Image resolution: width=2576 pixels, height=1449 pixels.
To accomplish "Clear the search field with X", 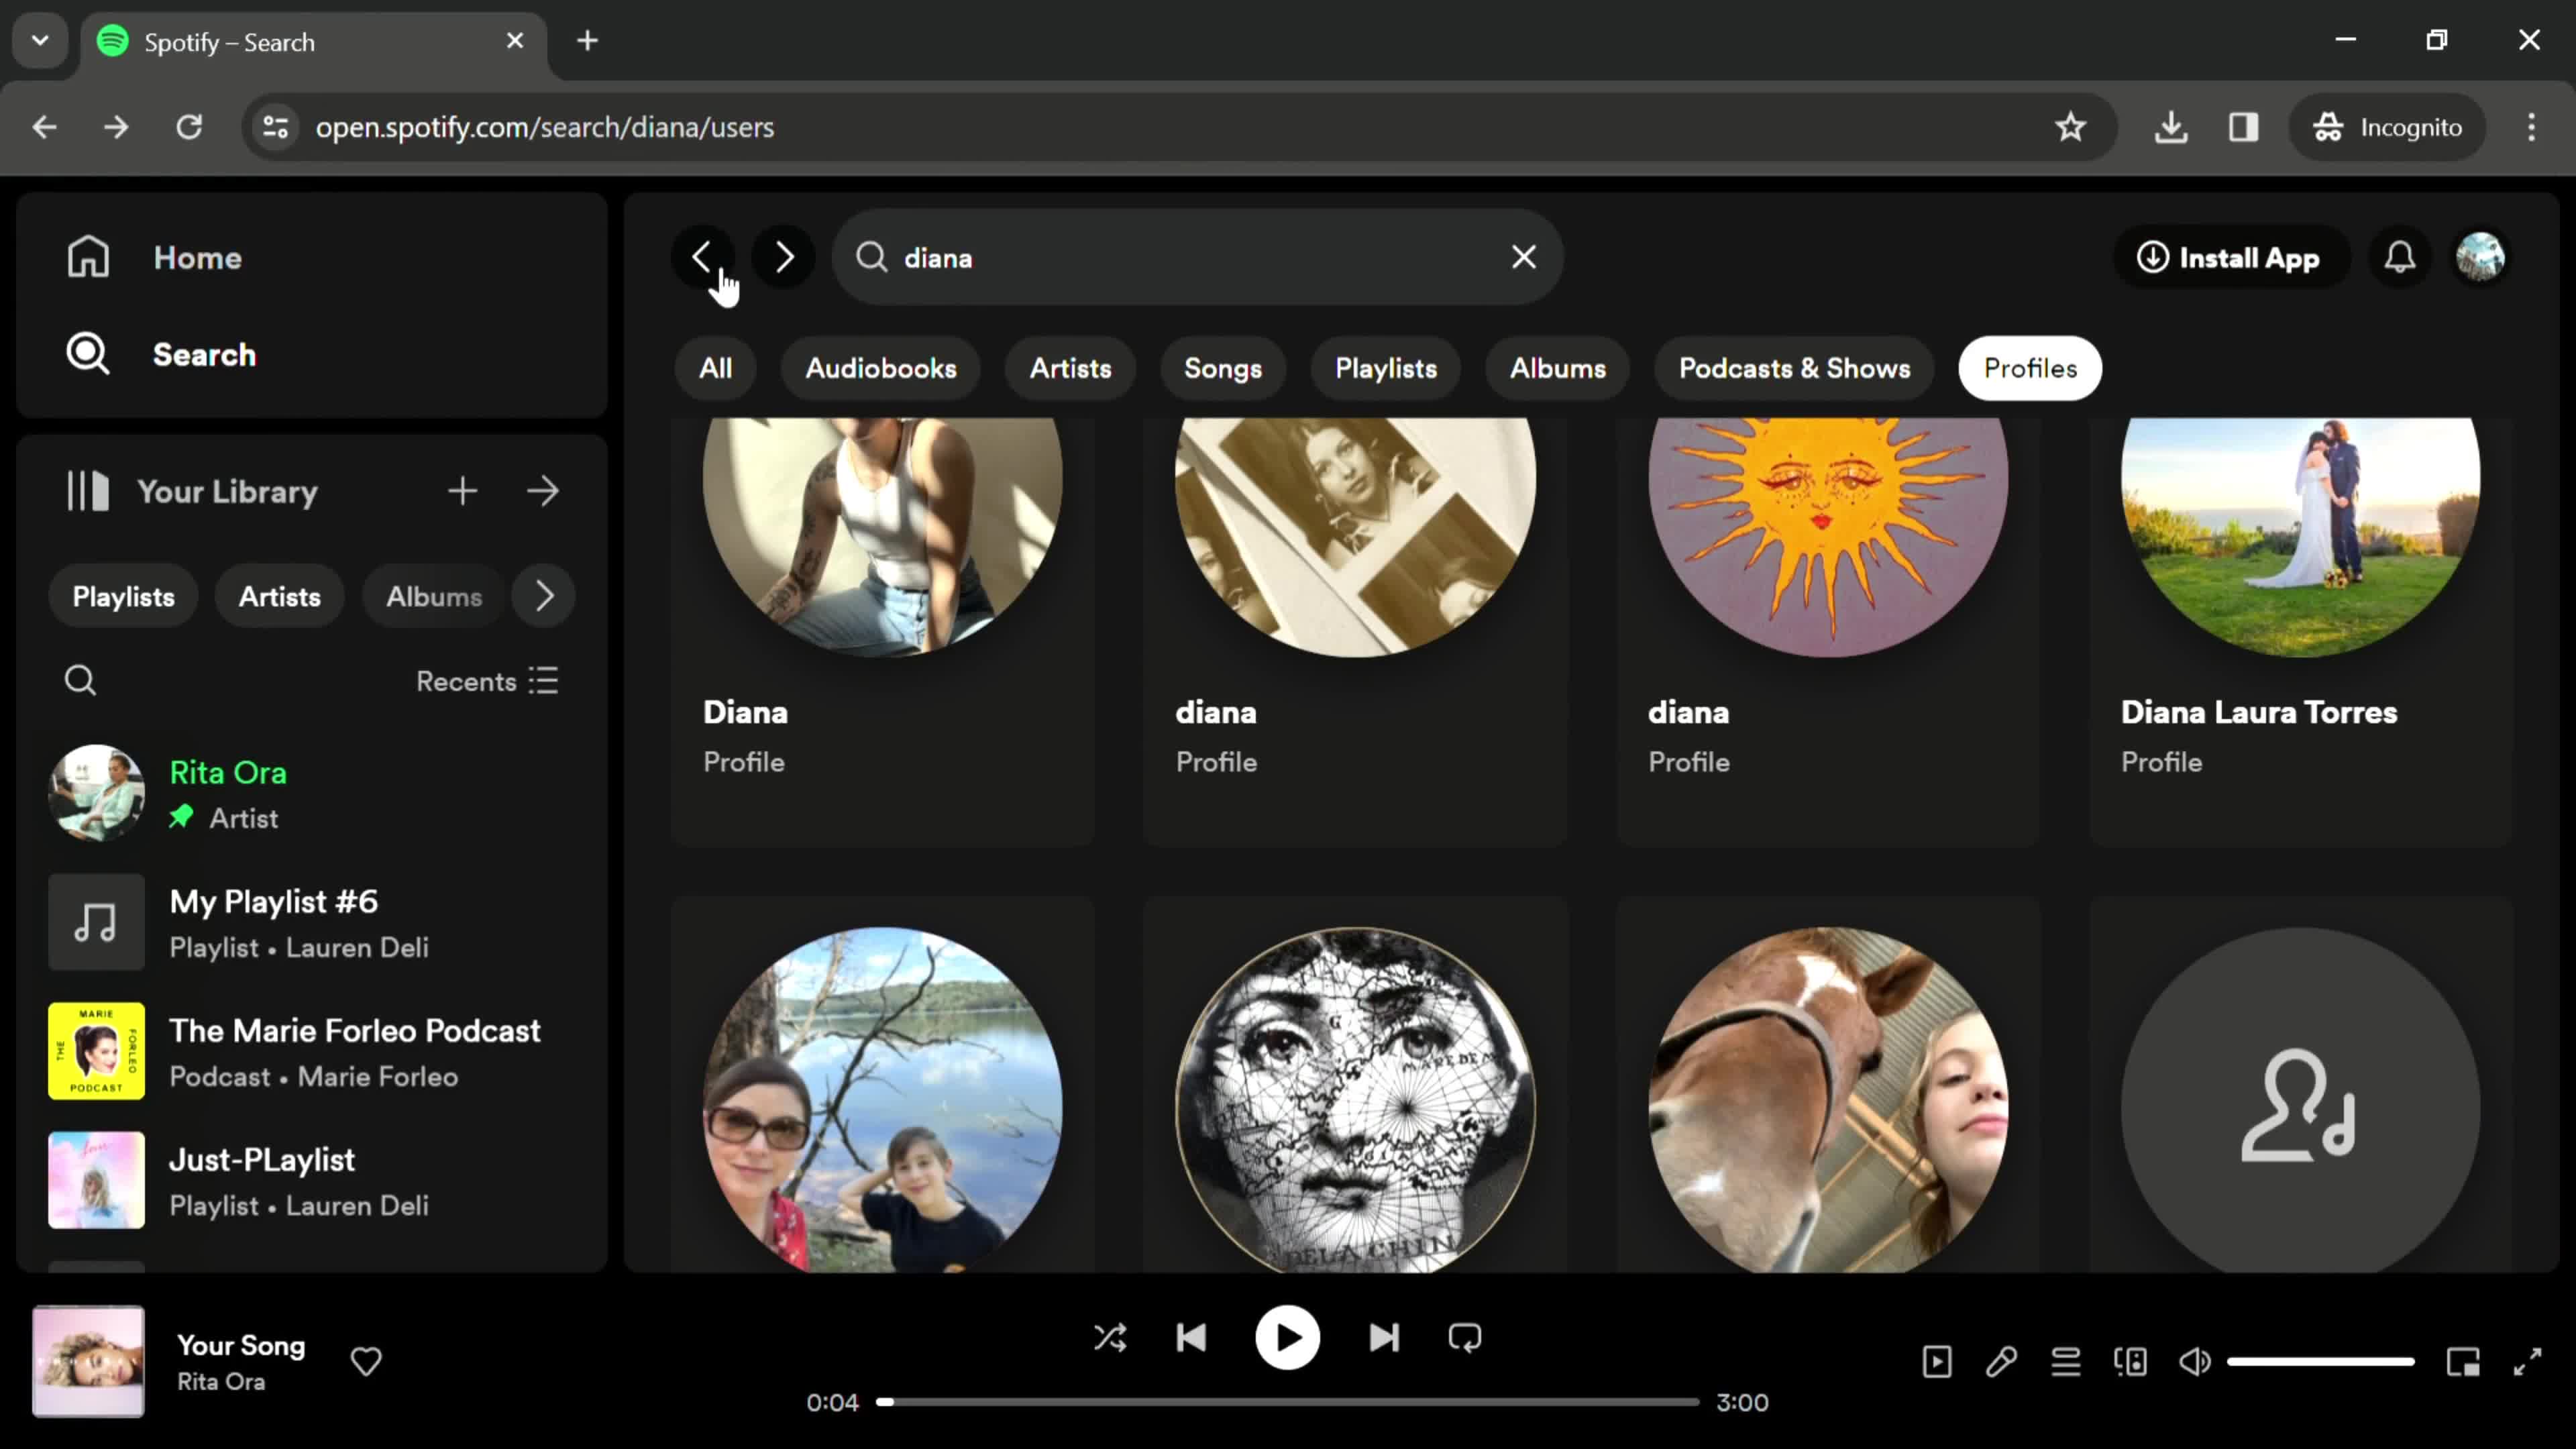I will pos(1523,257).
